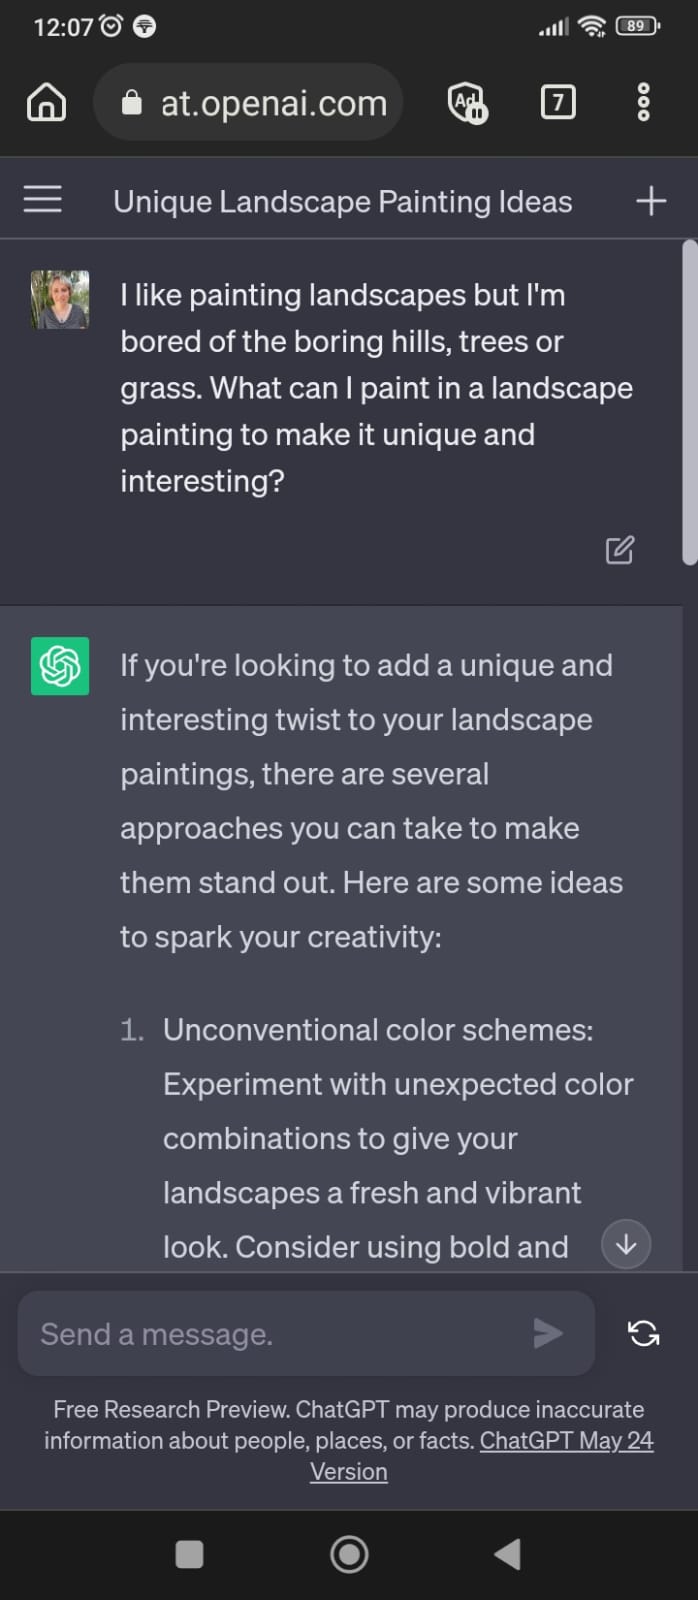The width and height of the screenshot is (698, 1600).
Task: Click the page scrollbar on the right edge
Action: pyautogui.click(x=689, y=402)
